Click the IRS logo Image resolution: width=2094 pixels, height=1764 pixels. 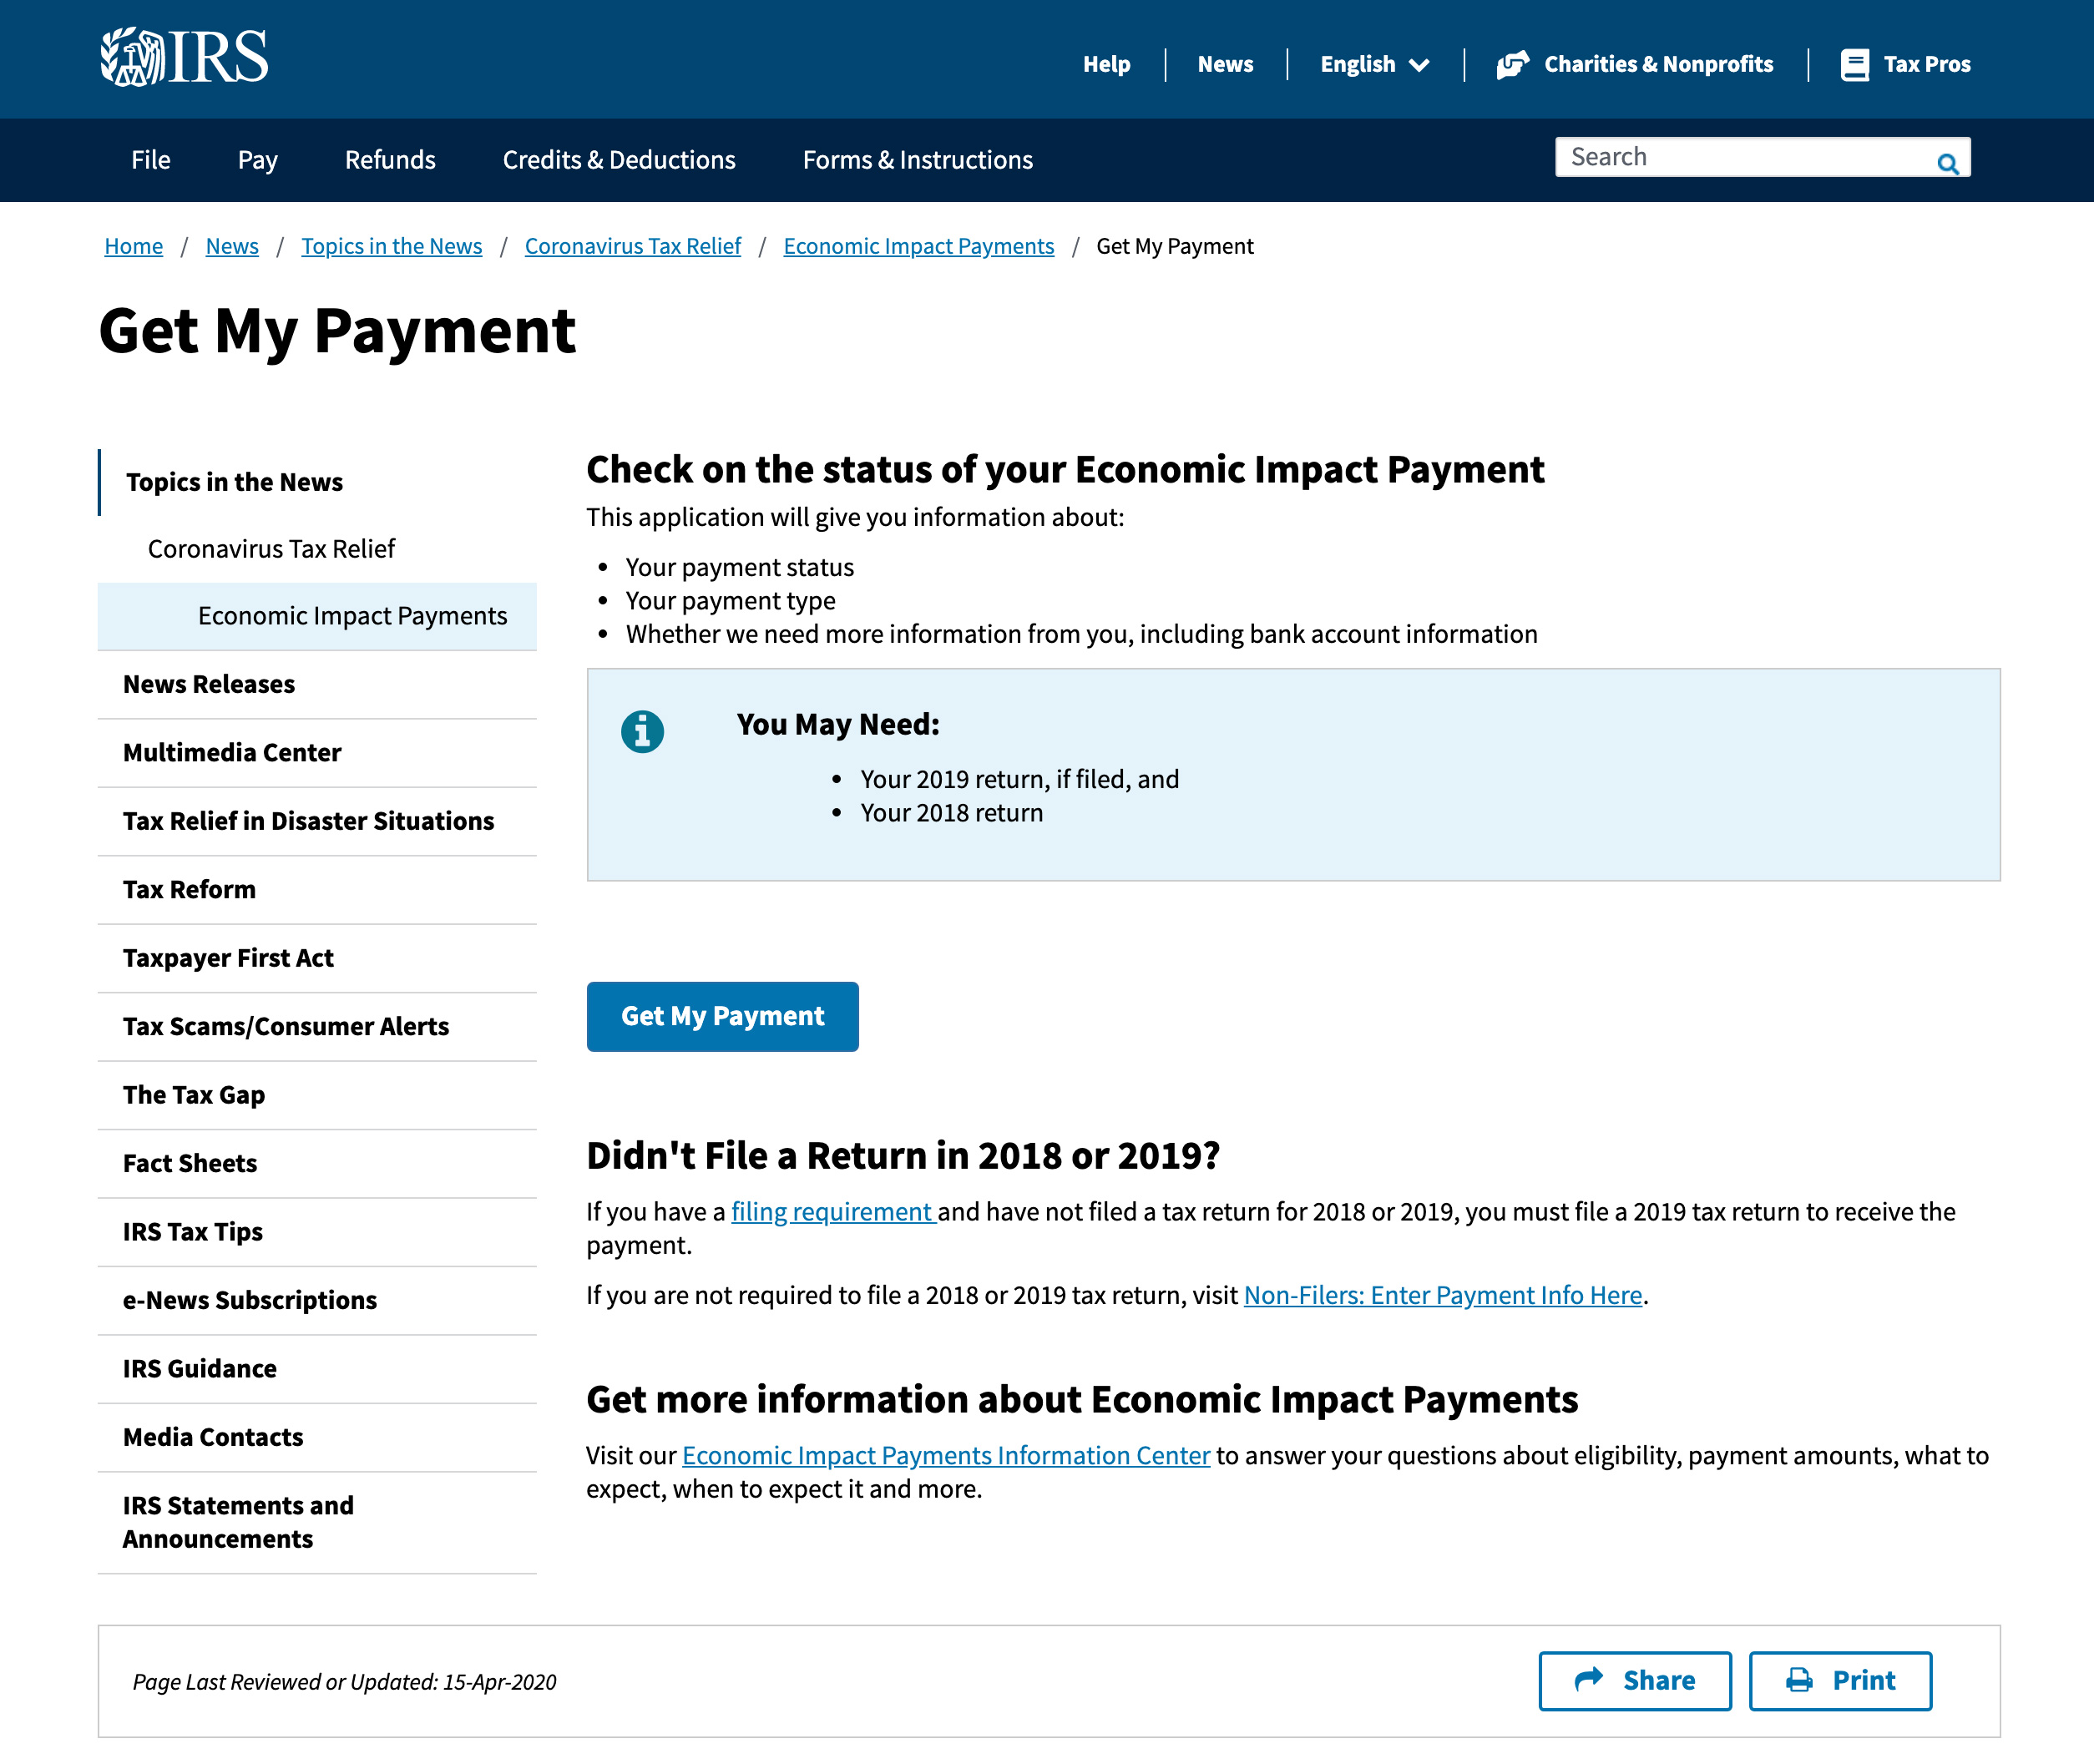point(184,57)
